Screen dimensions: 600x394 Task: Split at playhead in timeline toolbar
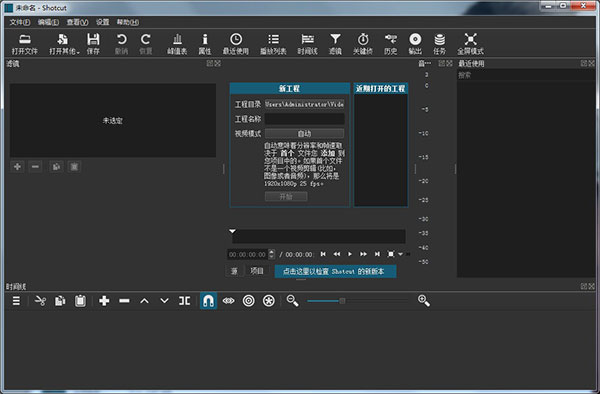click(x=184, y=301)
